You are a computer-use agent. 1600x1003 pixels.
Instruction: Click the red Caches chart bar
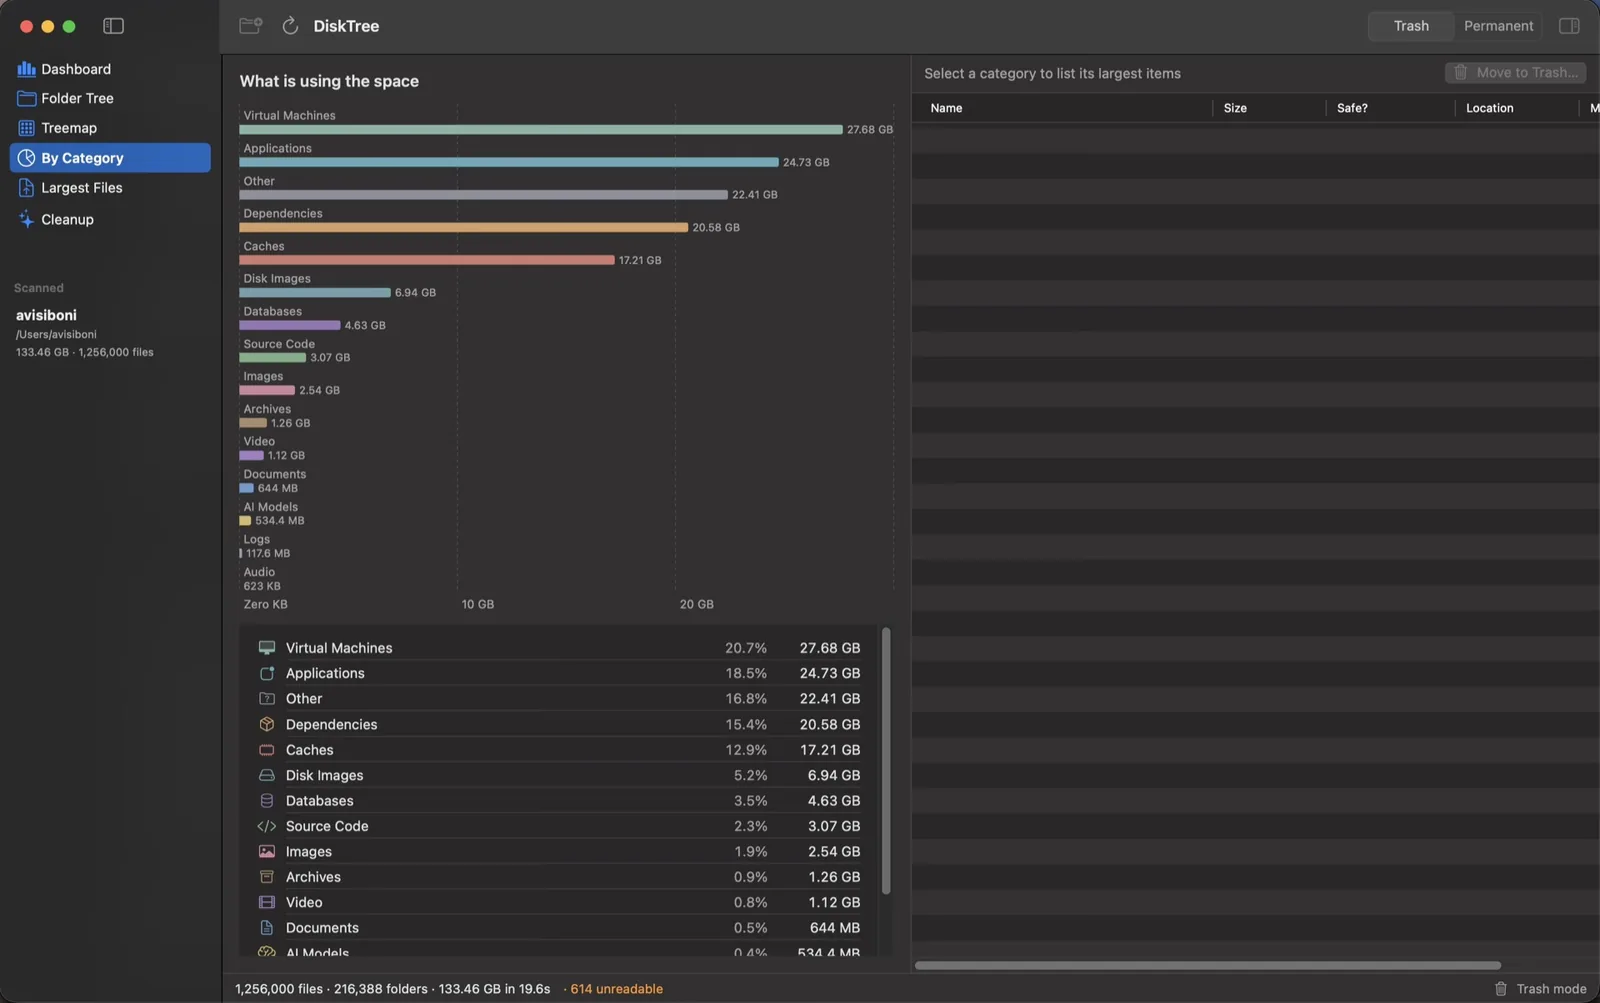click(x=427, y=260)
